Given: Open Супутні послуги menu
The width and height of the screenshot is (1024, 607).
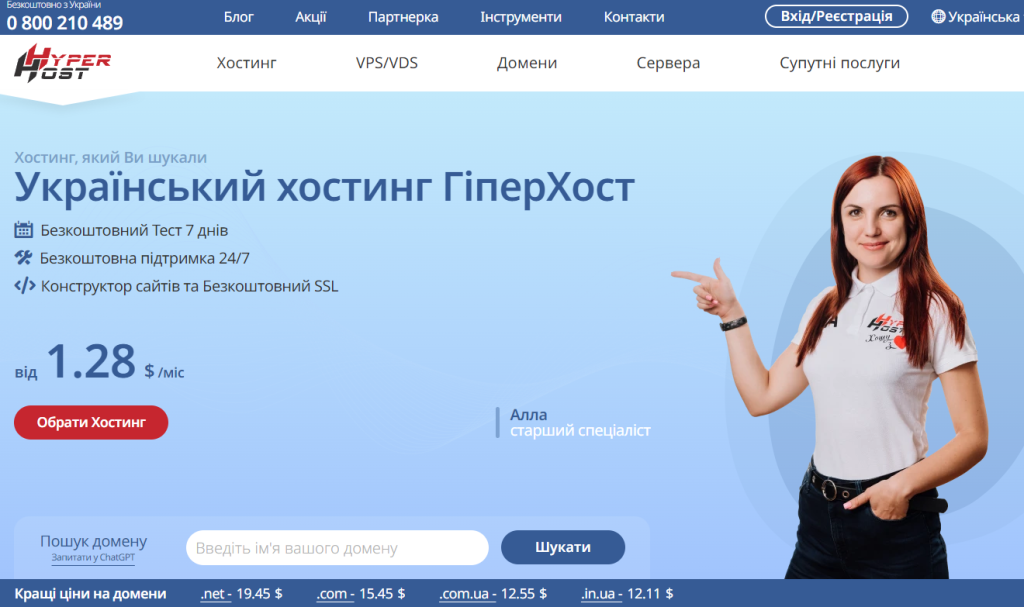Looking at the screenshot, I should point(839,63).
